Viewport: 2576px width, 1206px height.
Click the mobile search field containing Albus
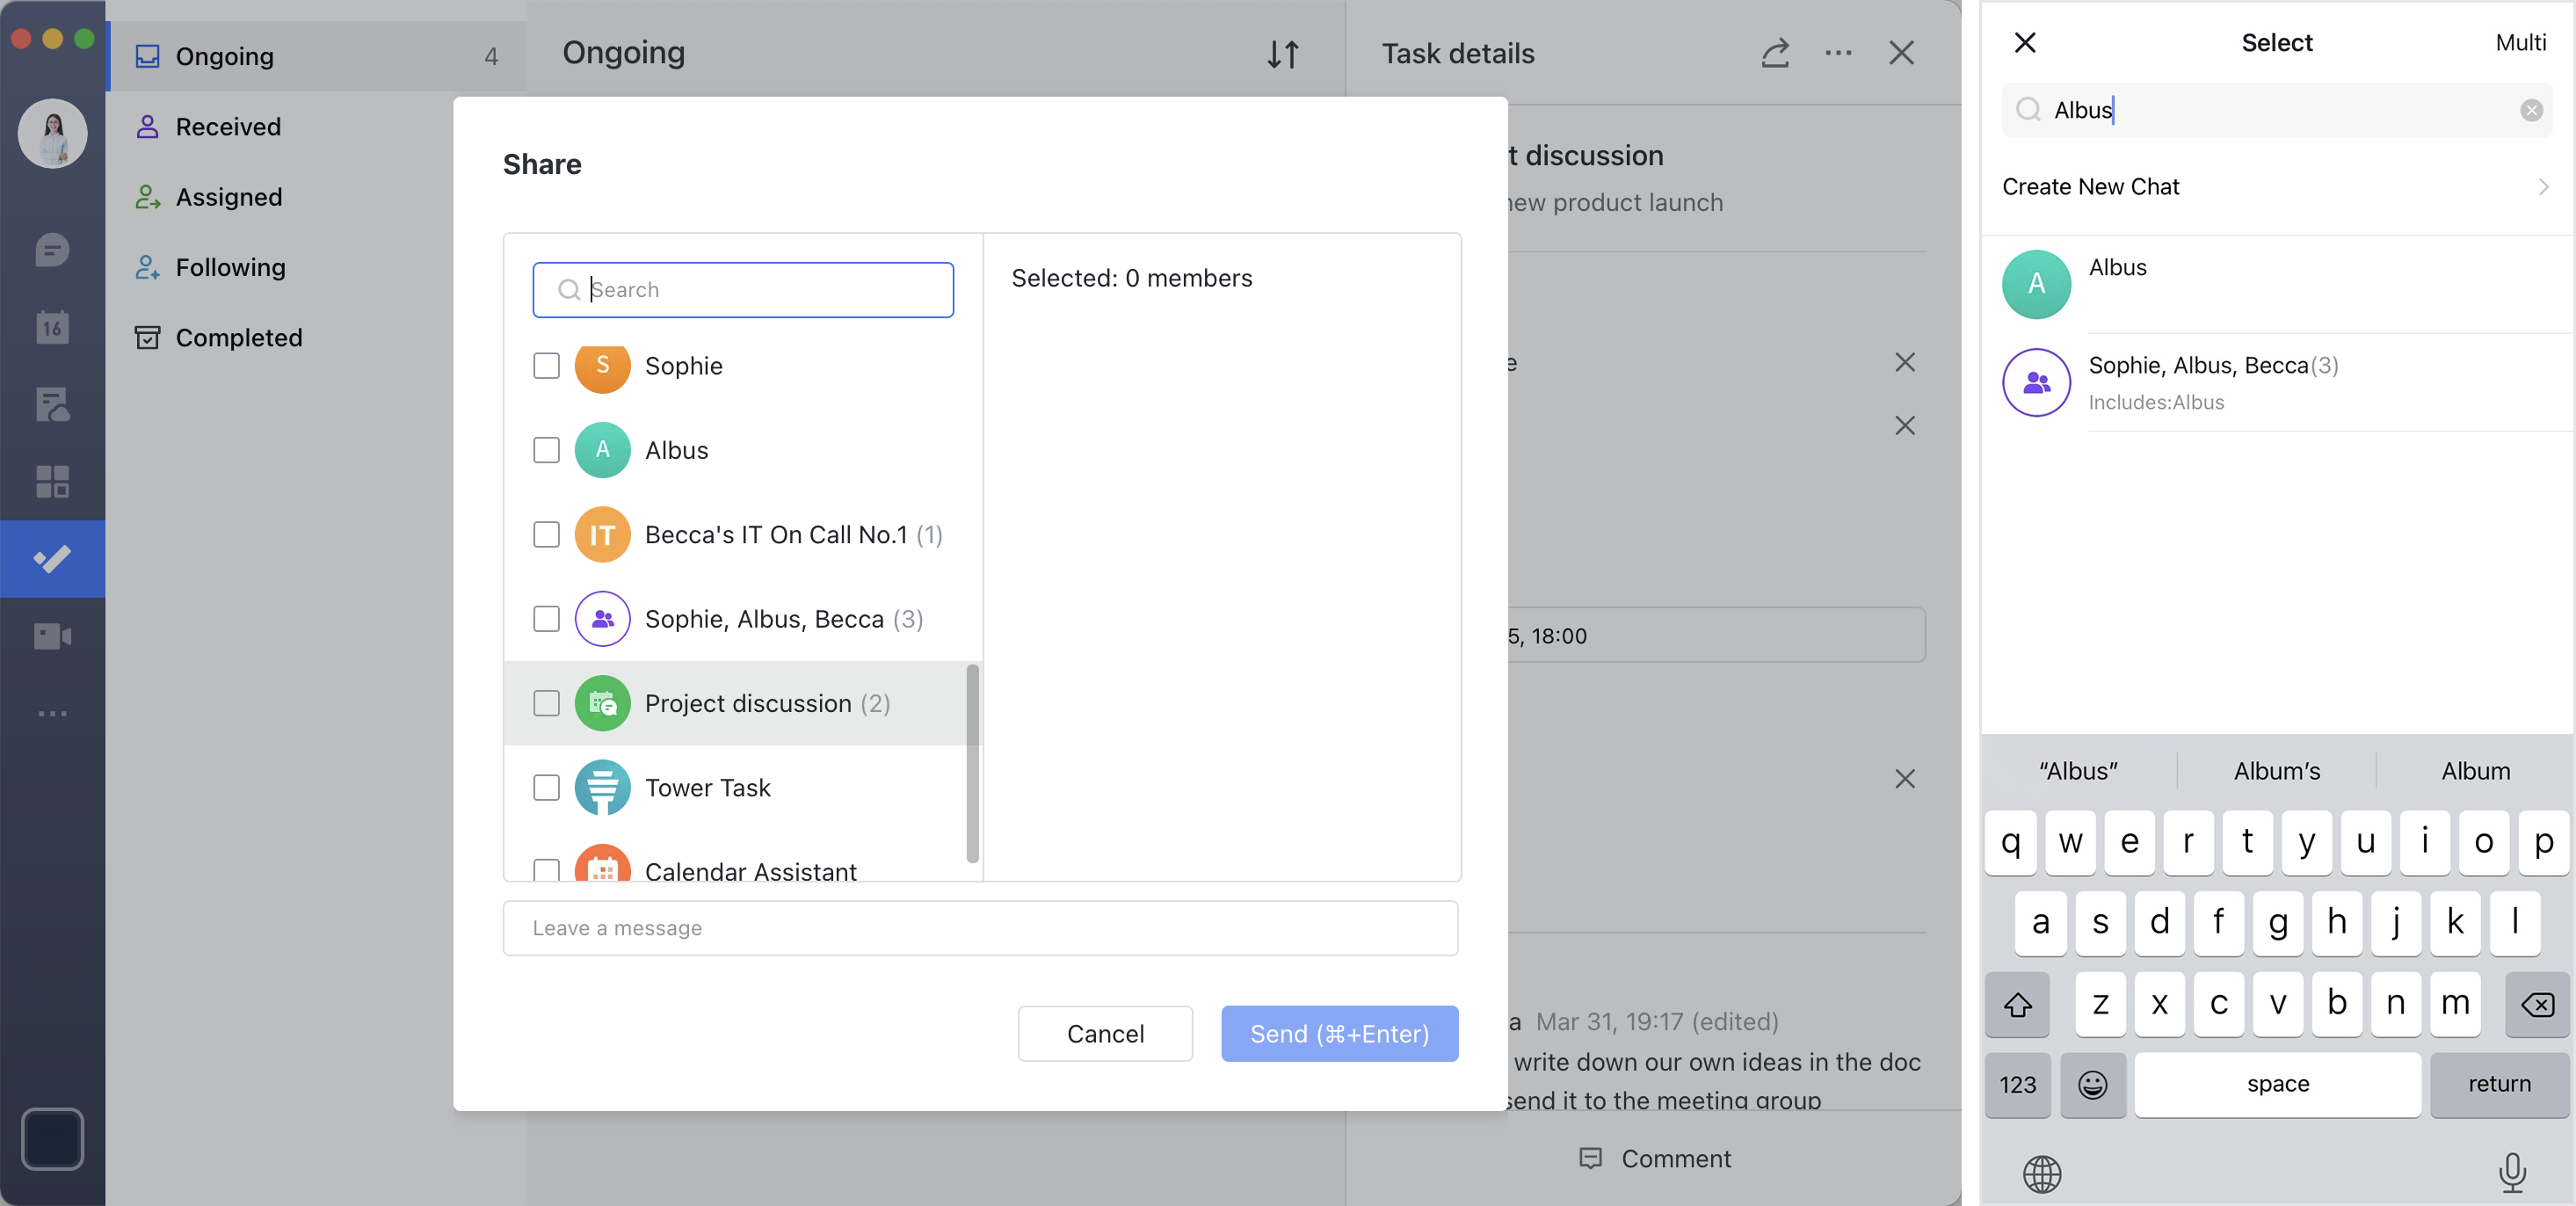coord(2276,110)
